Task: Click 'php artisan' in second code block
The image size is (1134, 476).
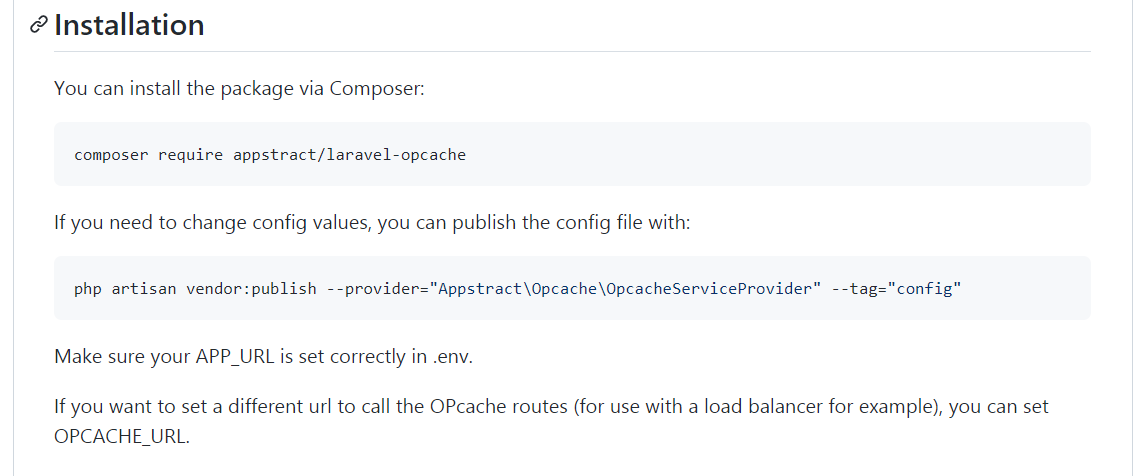Action: (x=112, y=289)
